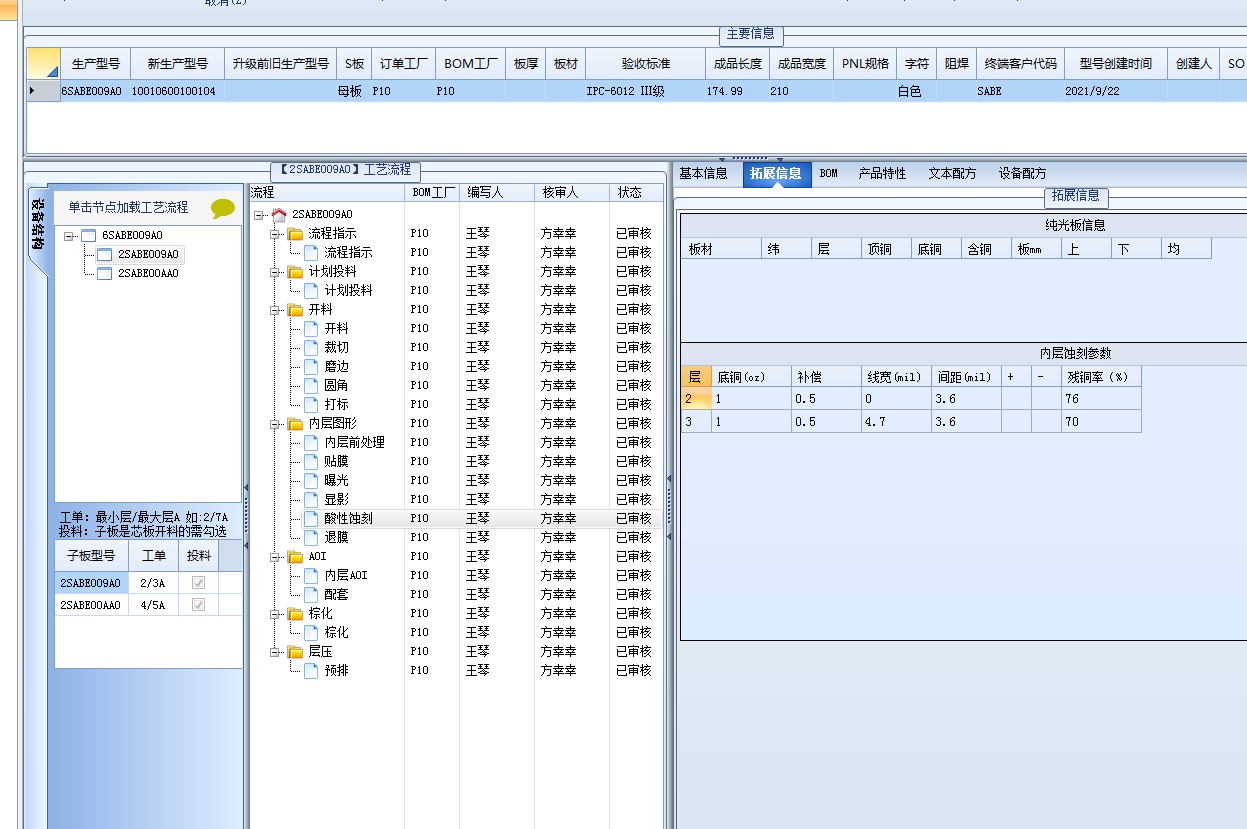
Task: Click the folder icon of 层压
Action: pyautogui.click(x=295, y=651)
